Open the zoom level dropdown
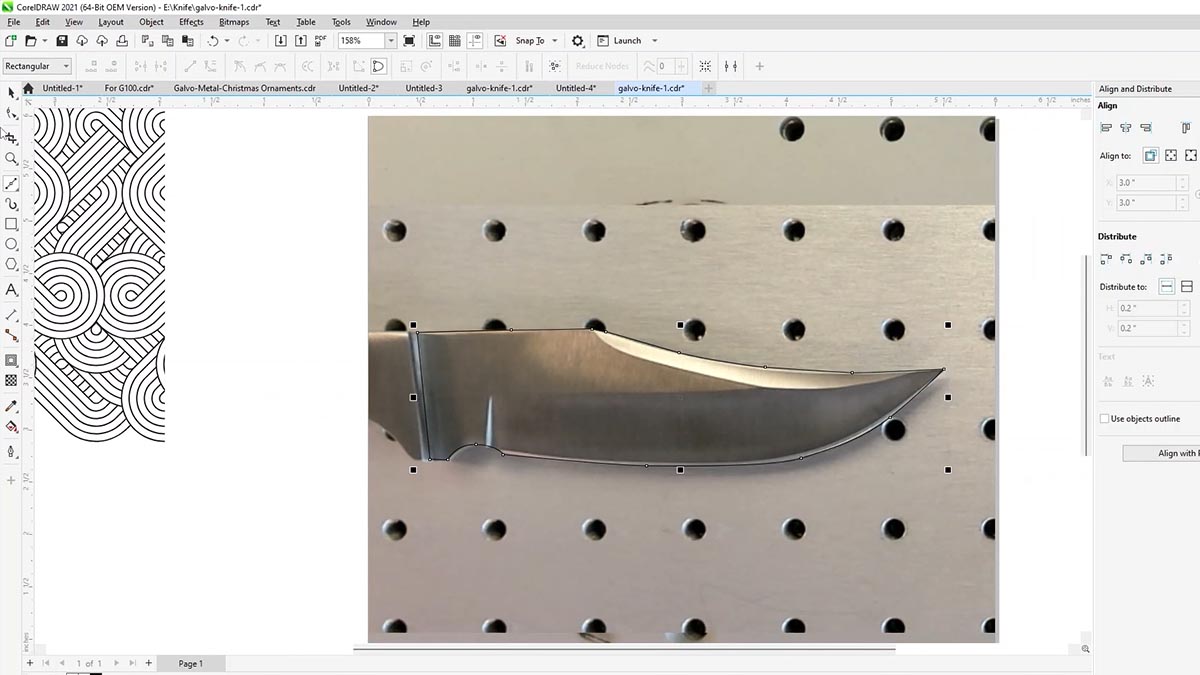 click(391, 41)
